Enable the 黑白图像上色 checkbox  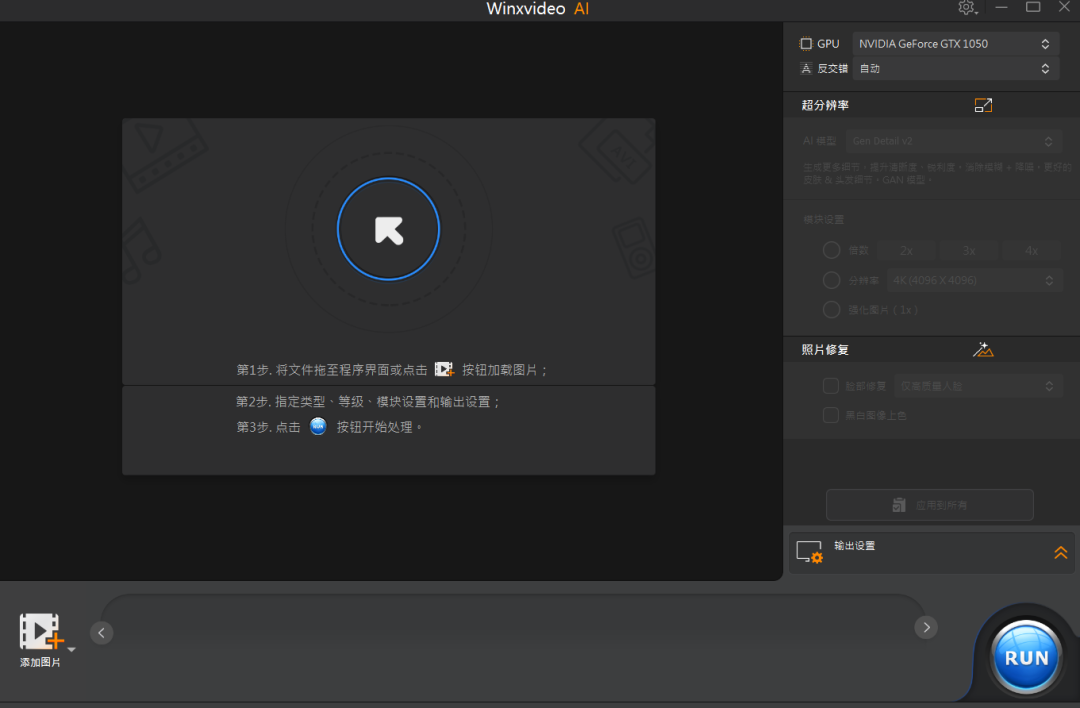[x=831, y=415]
